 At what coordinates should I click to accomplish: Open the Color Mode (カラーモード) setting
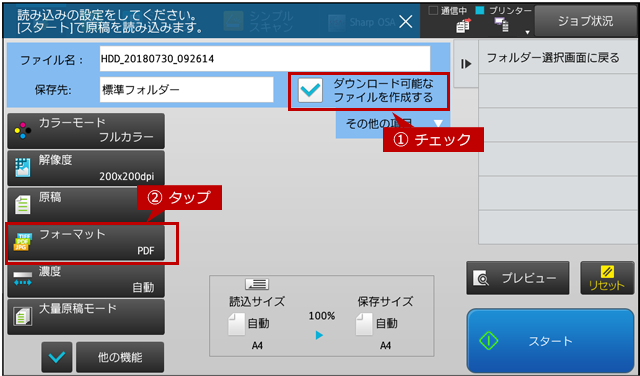(86, 131)
